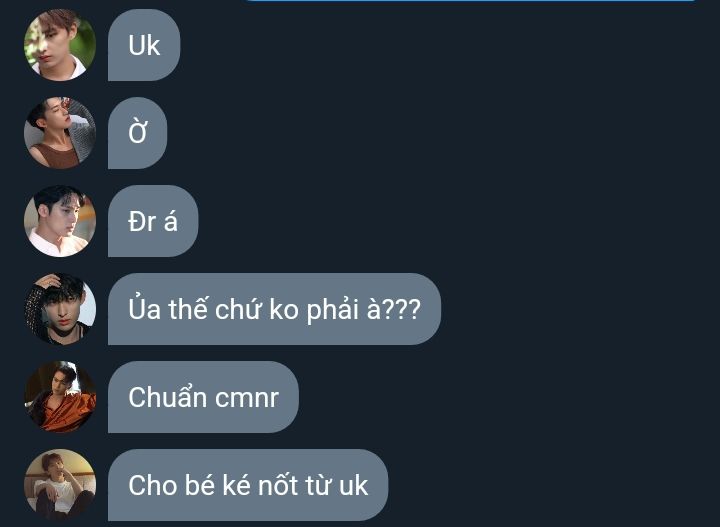The image size is (720, 527).
Task: Open orange-shirt avatar beside 'Chuẩn cmnr'
Action: coord(60,397)
